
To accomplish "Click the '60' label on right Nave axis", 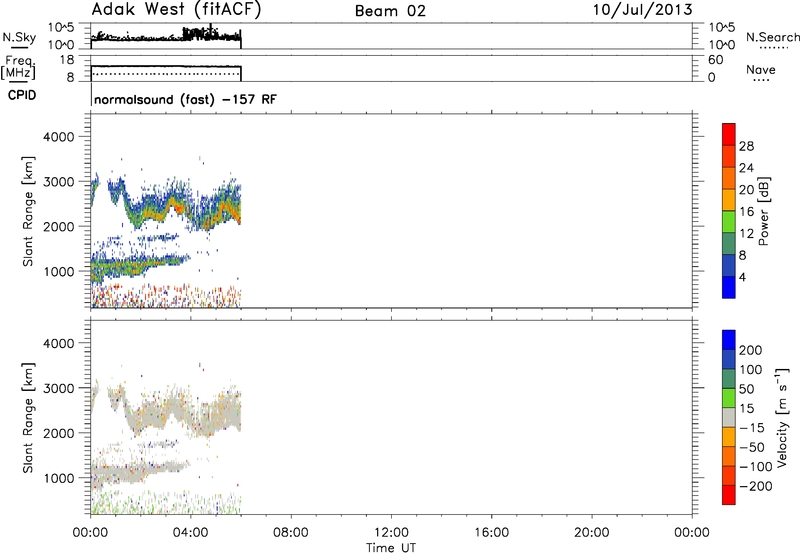I will pos(716,60).
